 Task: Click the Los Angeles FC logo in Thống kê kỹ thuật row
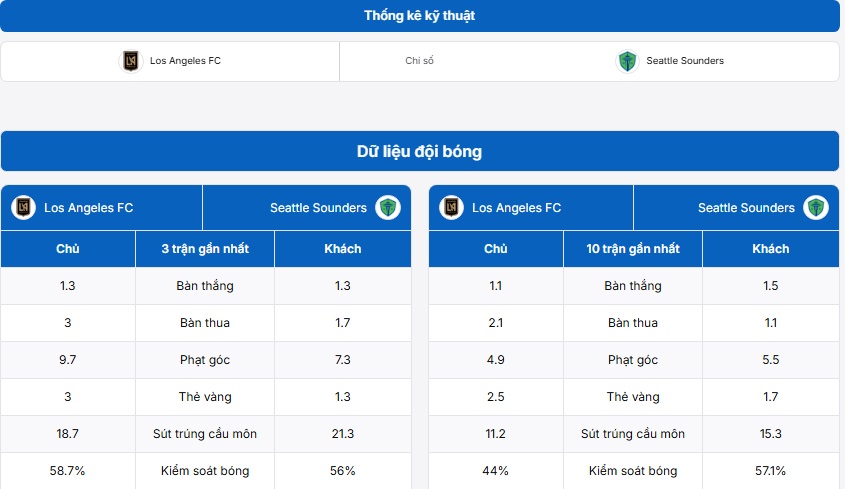click(130, 61)
